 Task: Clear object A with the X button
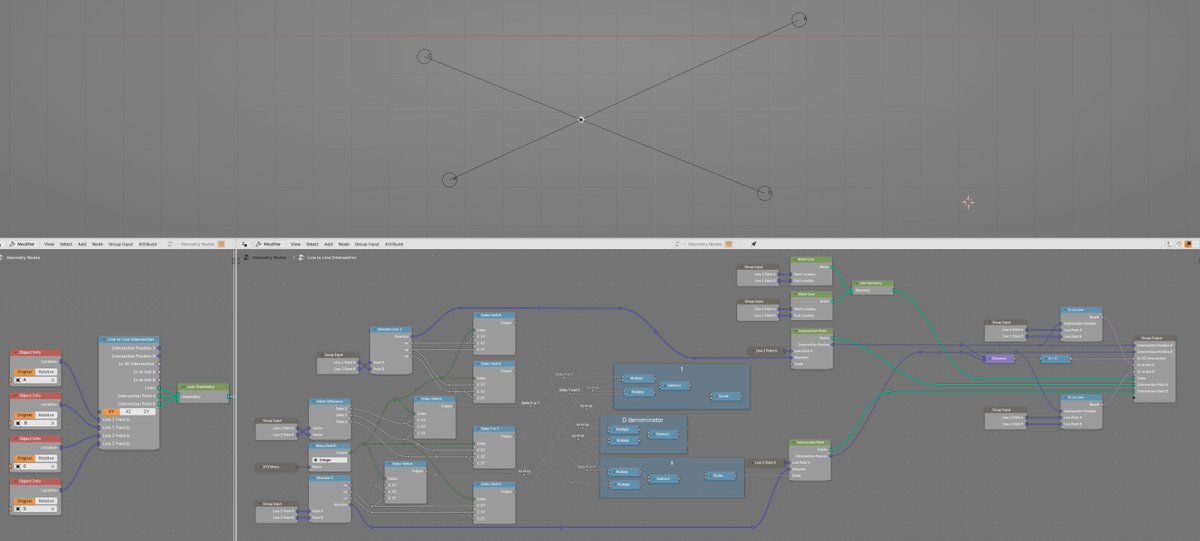(x=53, y=380)
